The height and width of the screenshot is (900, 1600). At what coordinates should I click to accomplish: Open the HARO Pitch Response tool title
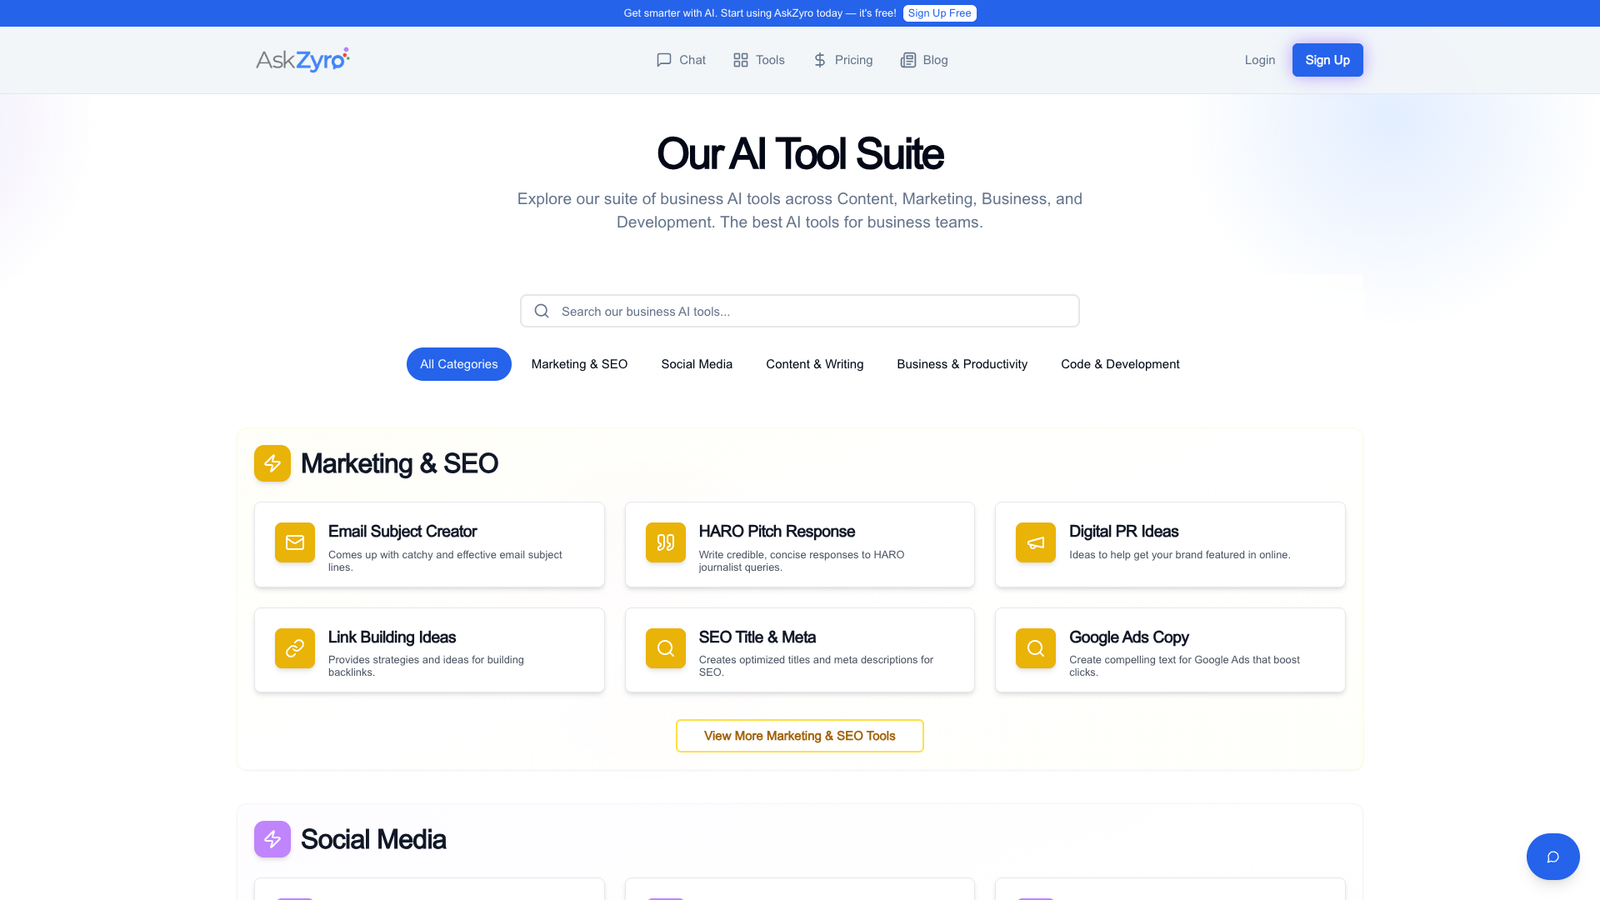[x=777, y=531]
